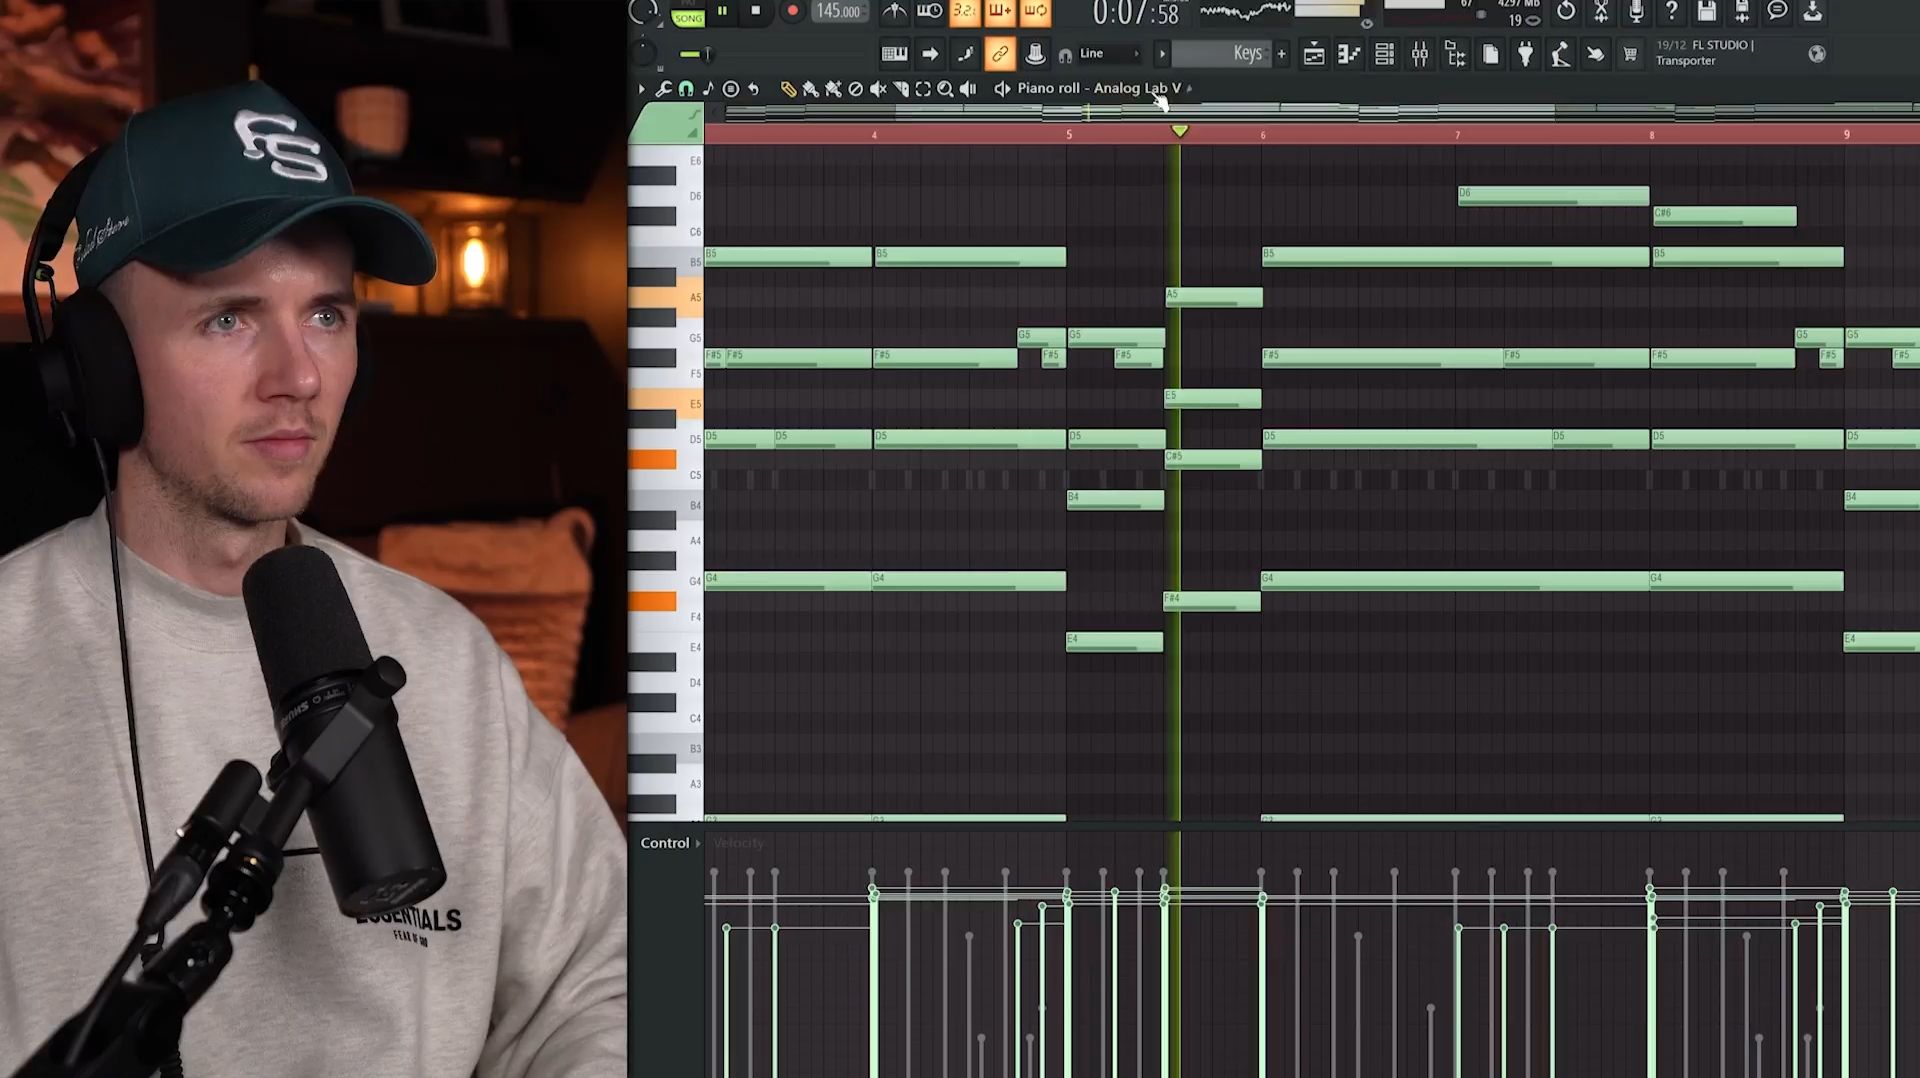Toggle the metronome
Viewport: 1920px width, 1078px height.
click(894, 11)
